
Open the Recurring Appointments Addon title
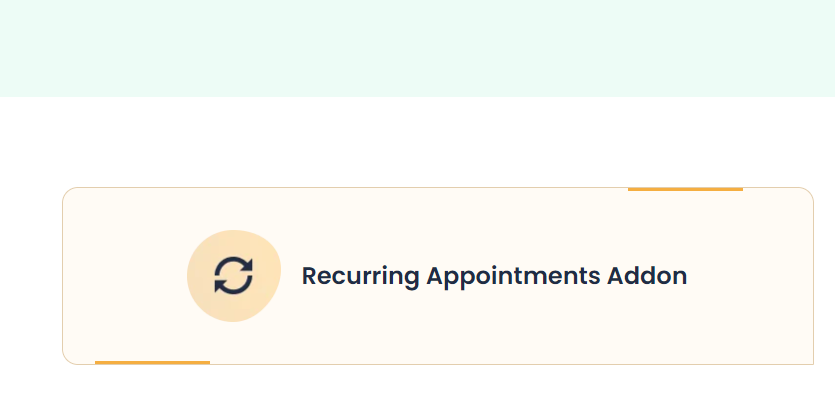pos(494,276)
